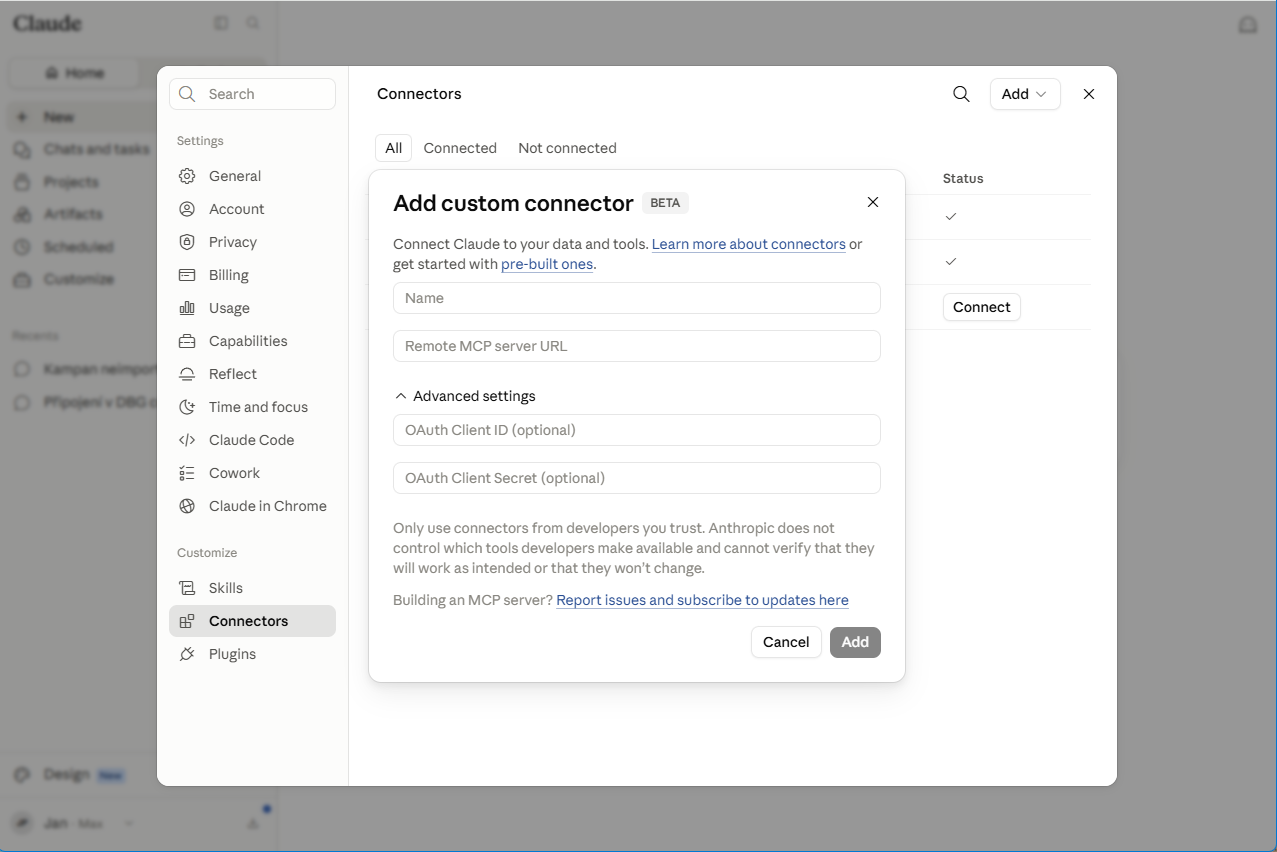The width and height of the screenshot is (1277, 852).
Task: Open Account settings person icon
Action: [x=187, y=209]
